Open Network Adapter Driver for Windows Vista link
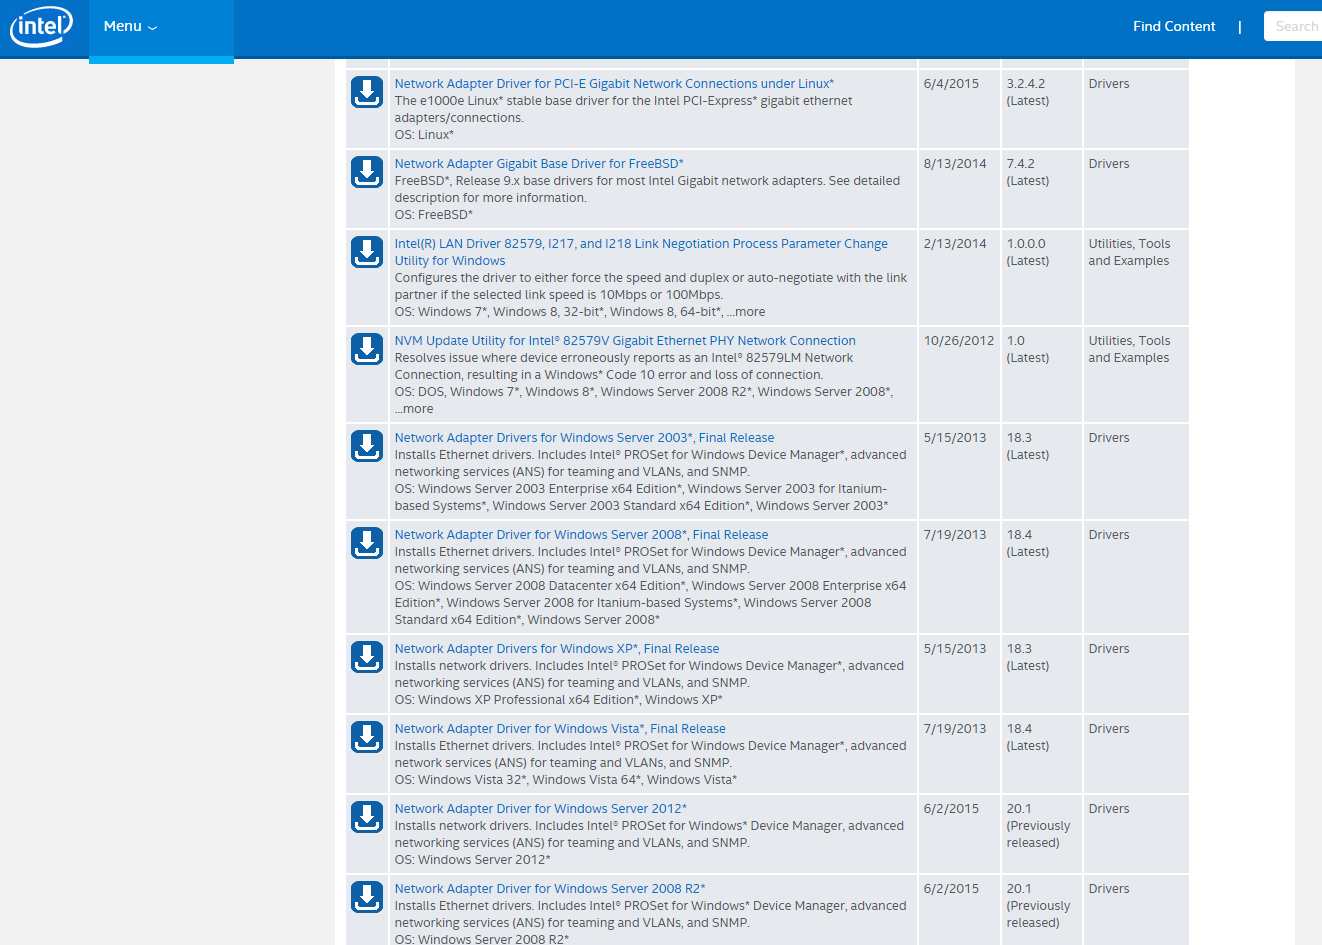This screenshot has height=945, width=1322. 560,729
